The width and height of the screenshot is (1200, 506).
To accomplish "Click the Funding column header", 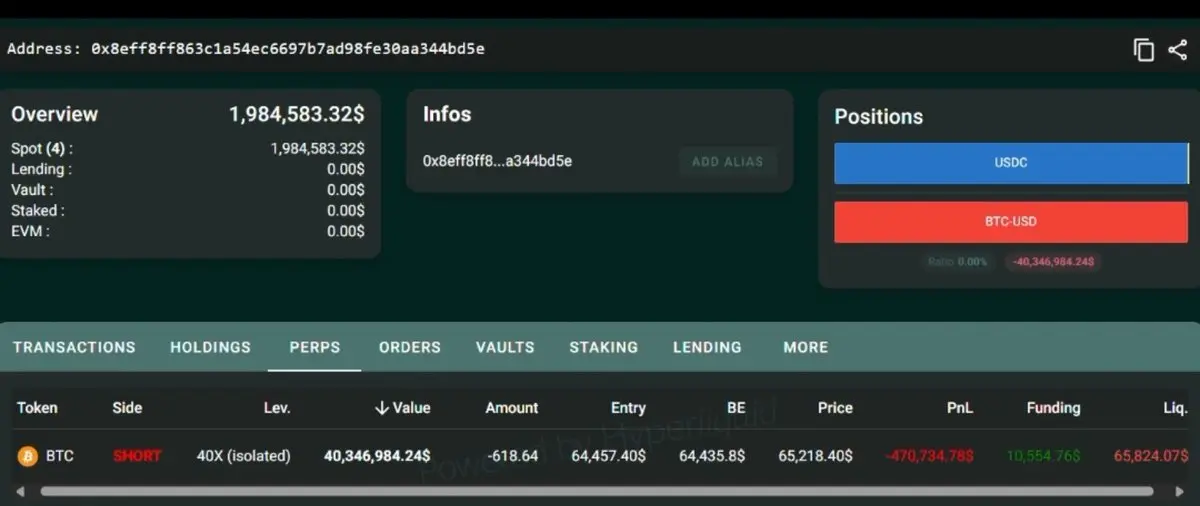I will tap(1053, 408).
